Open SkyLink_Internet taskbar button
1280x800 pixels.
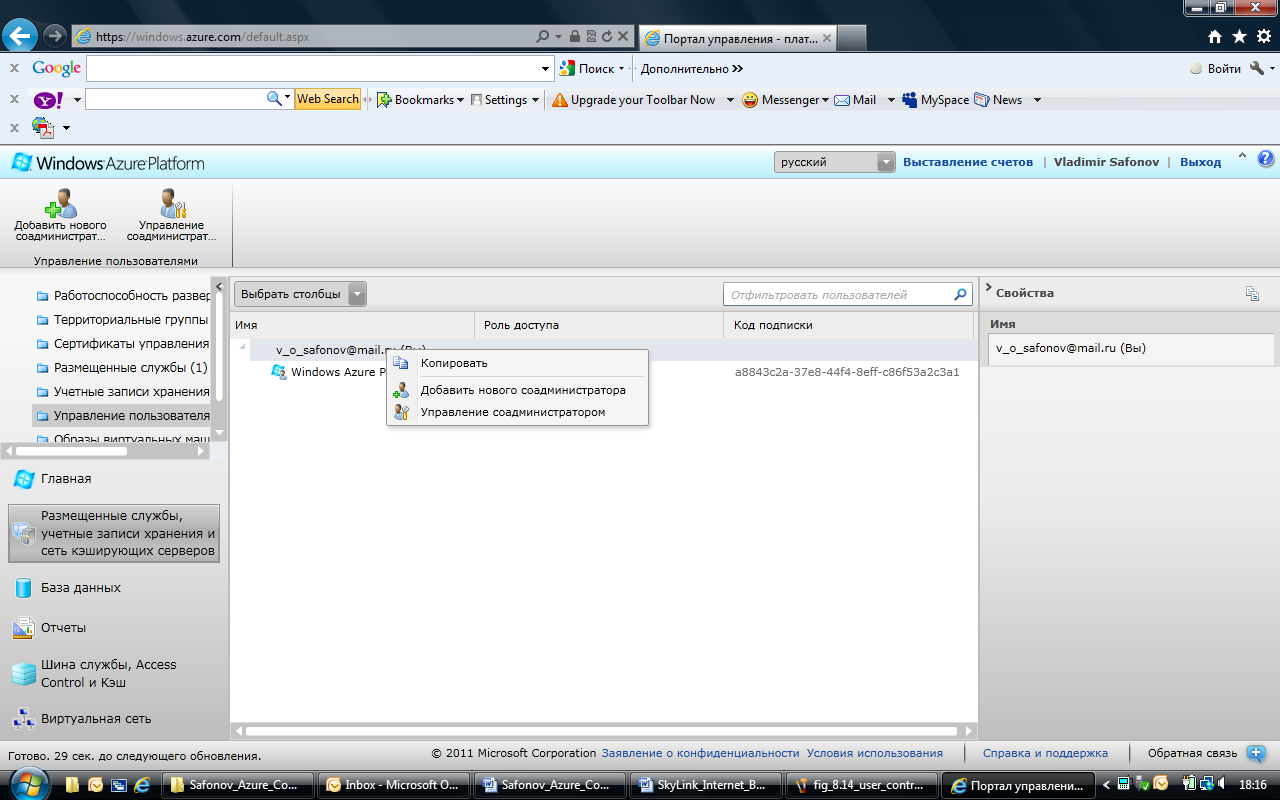click(707, 785)
